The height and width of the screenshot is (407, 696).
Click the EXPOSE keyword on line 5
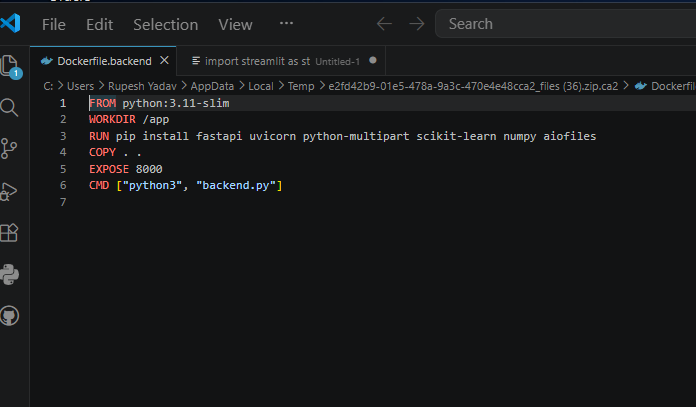[x=109, y=169]
